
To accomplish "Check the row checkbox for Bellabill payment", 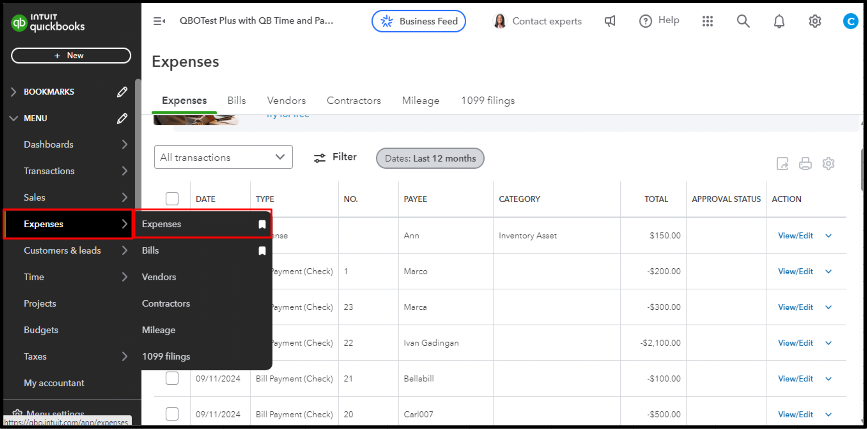I will click(x=172, y=378).
